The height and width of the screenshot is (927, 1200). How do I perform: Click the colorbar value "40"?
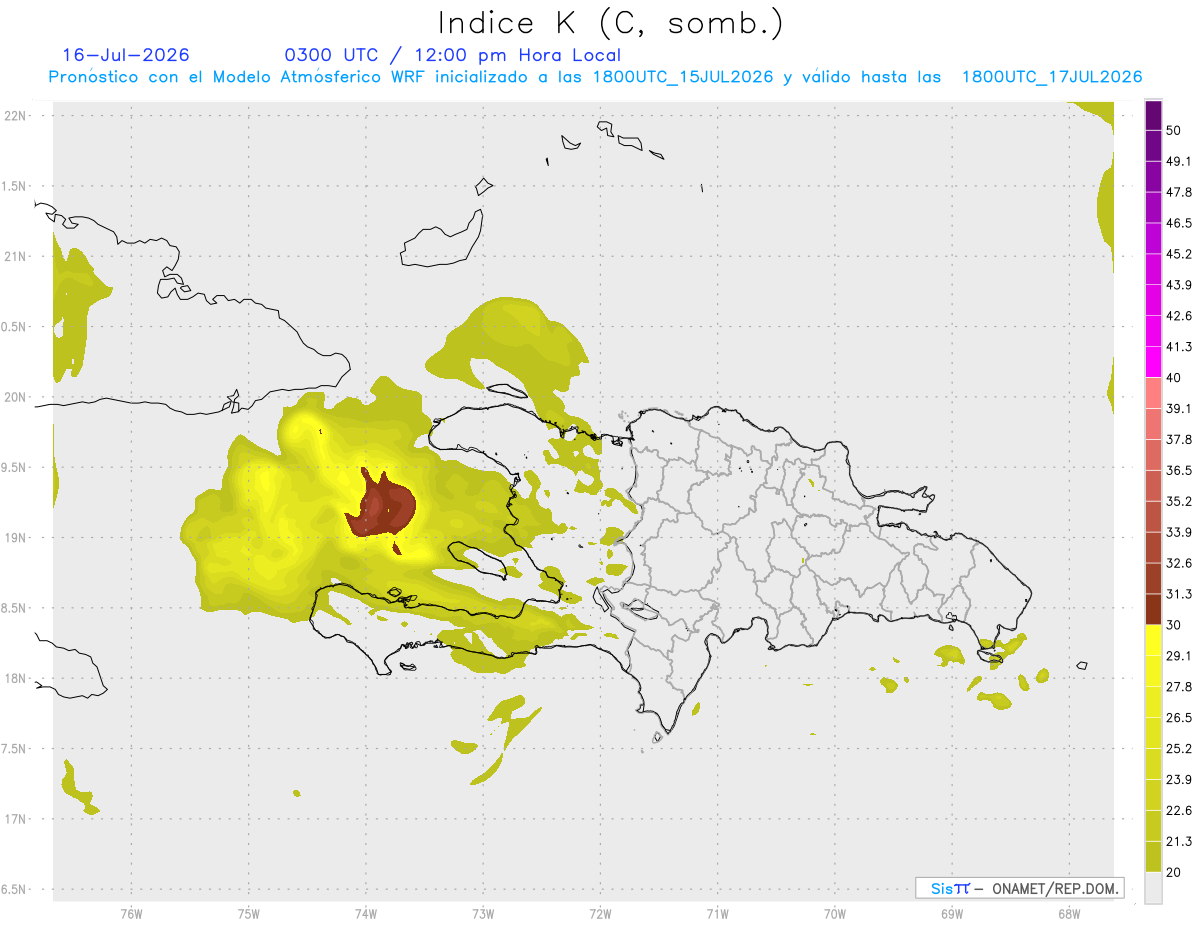click(1174, 378)
